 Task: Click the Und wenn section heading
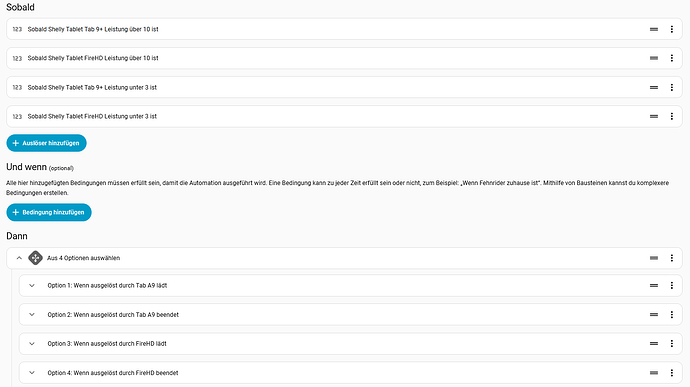pos(26,167)
